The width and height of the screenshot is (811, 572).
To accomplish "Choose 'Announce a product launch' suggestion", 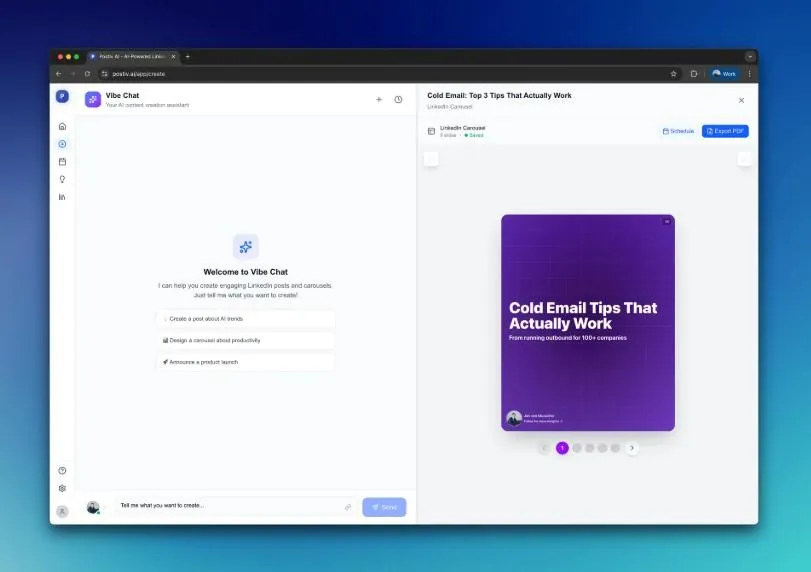I will 246,362.
